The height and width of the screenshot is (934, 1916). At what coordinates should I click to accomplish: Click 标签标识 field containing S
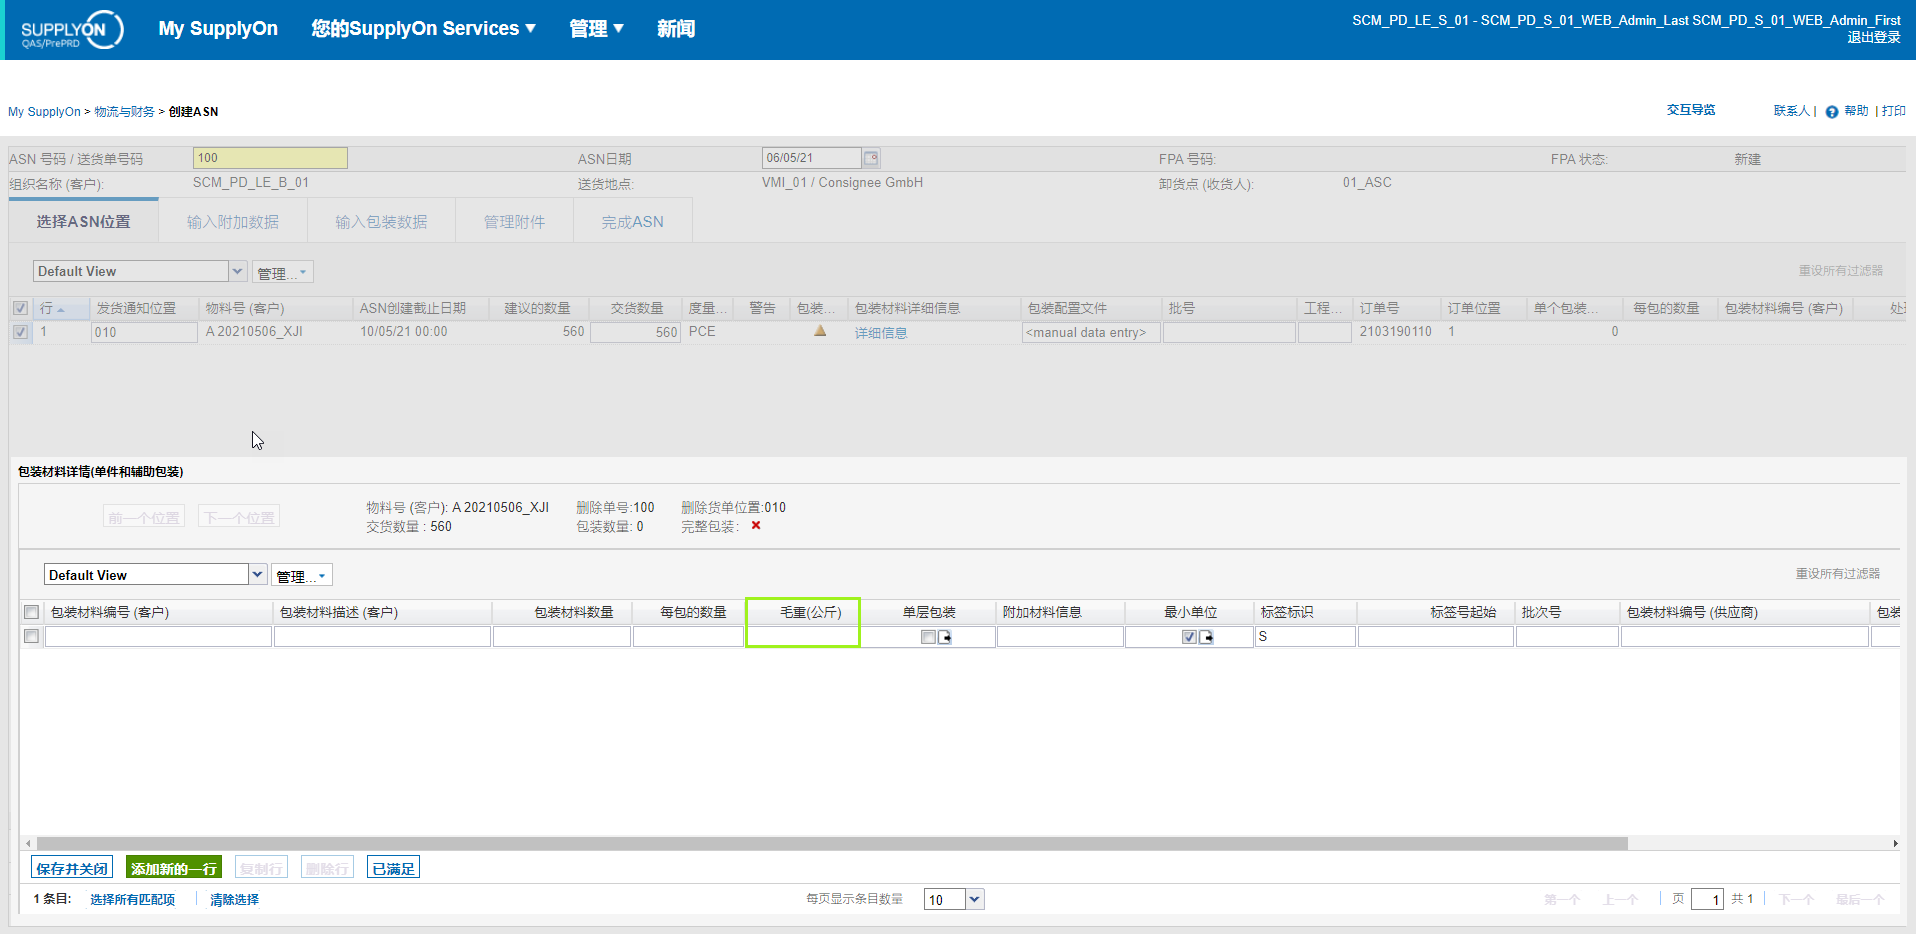(x=1305, y=636)
